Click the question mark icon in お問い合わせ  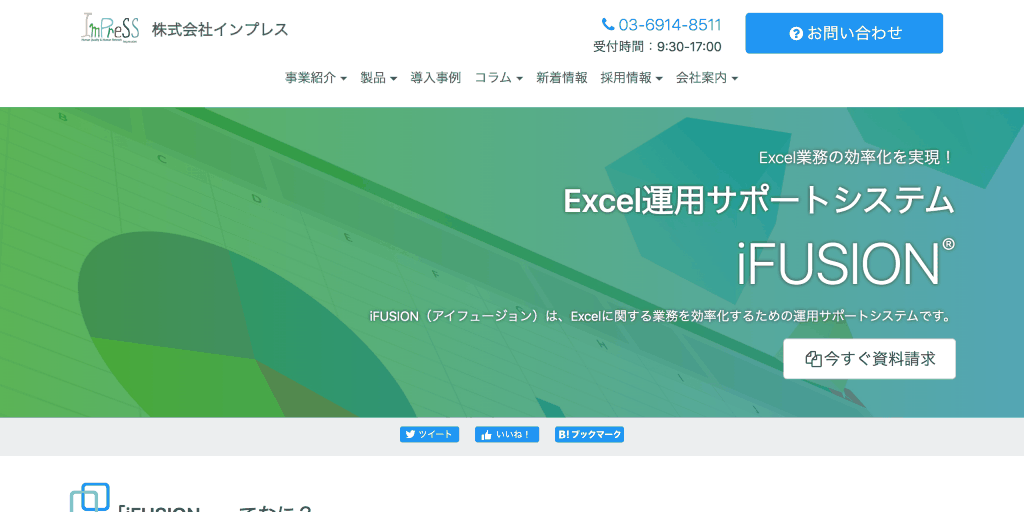pos(795,33)
